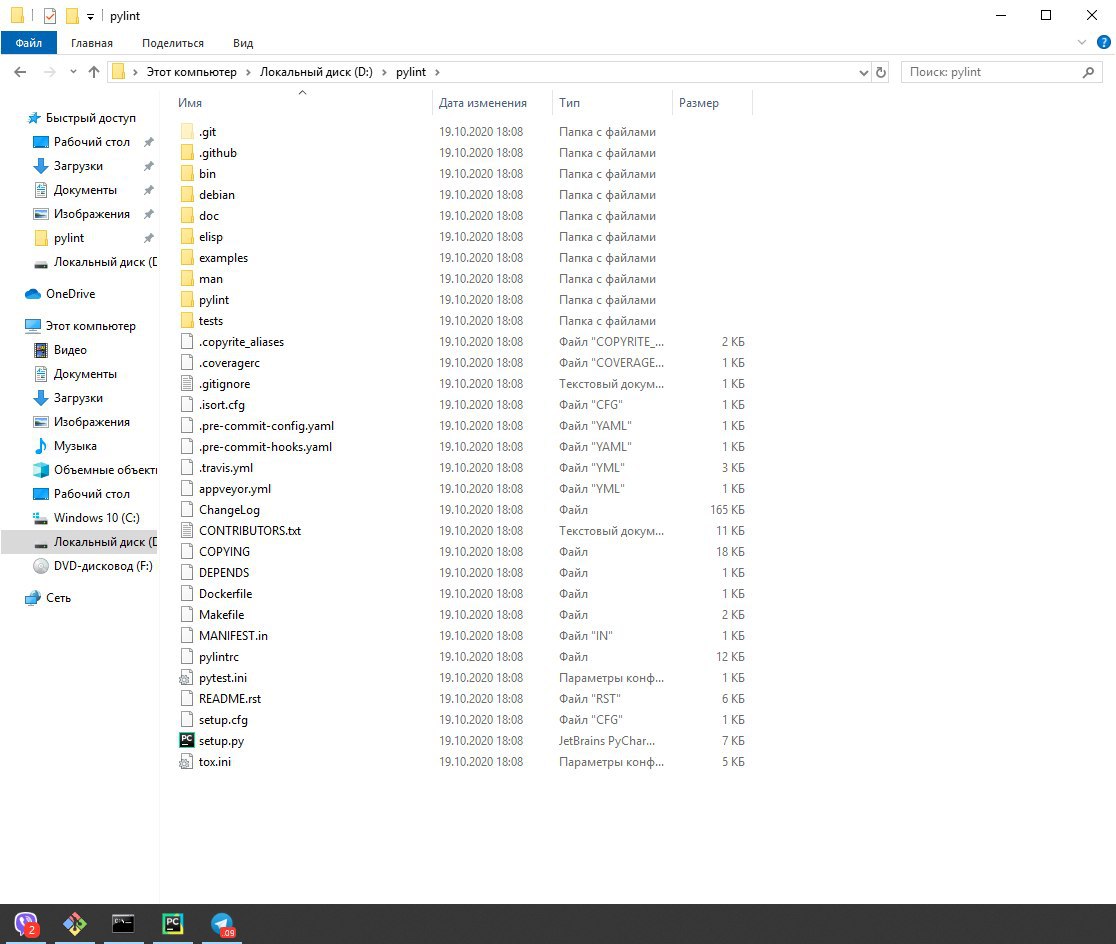The height and width of the screenshot is (944, 1116).
Task: Select the tests folder
Action: click(211, 321)
